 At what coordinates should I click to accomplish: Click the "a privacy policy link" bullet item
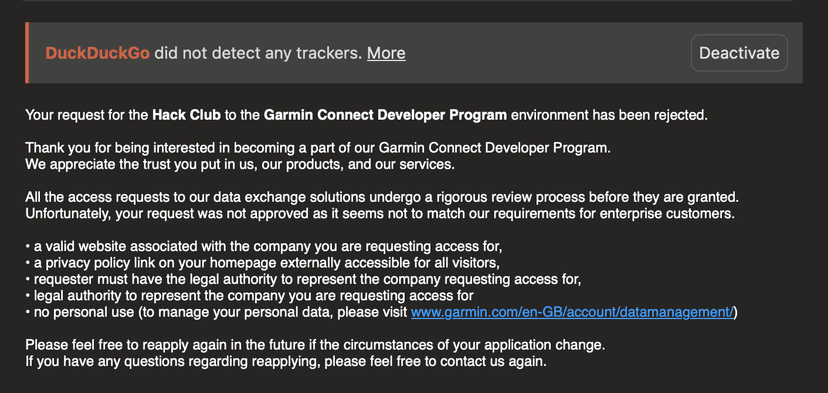[x=262, y=263]
